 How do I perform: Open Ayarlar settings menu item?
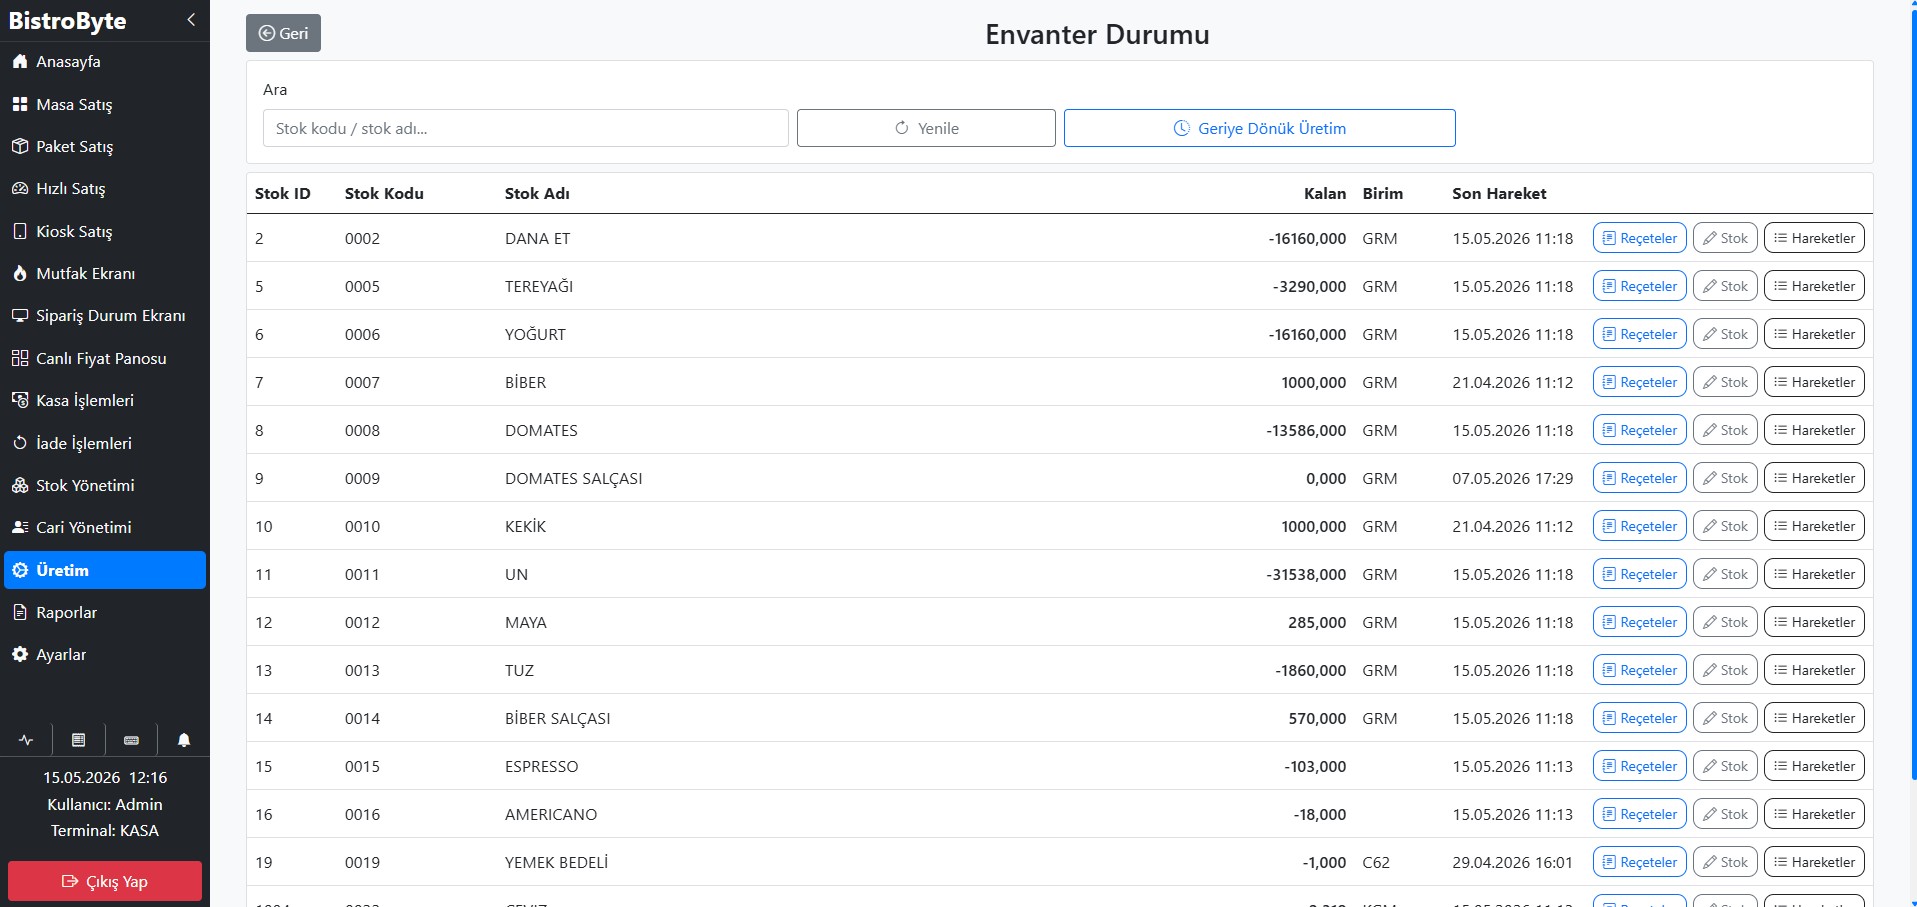(105, 654)
